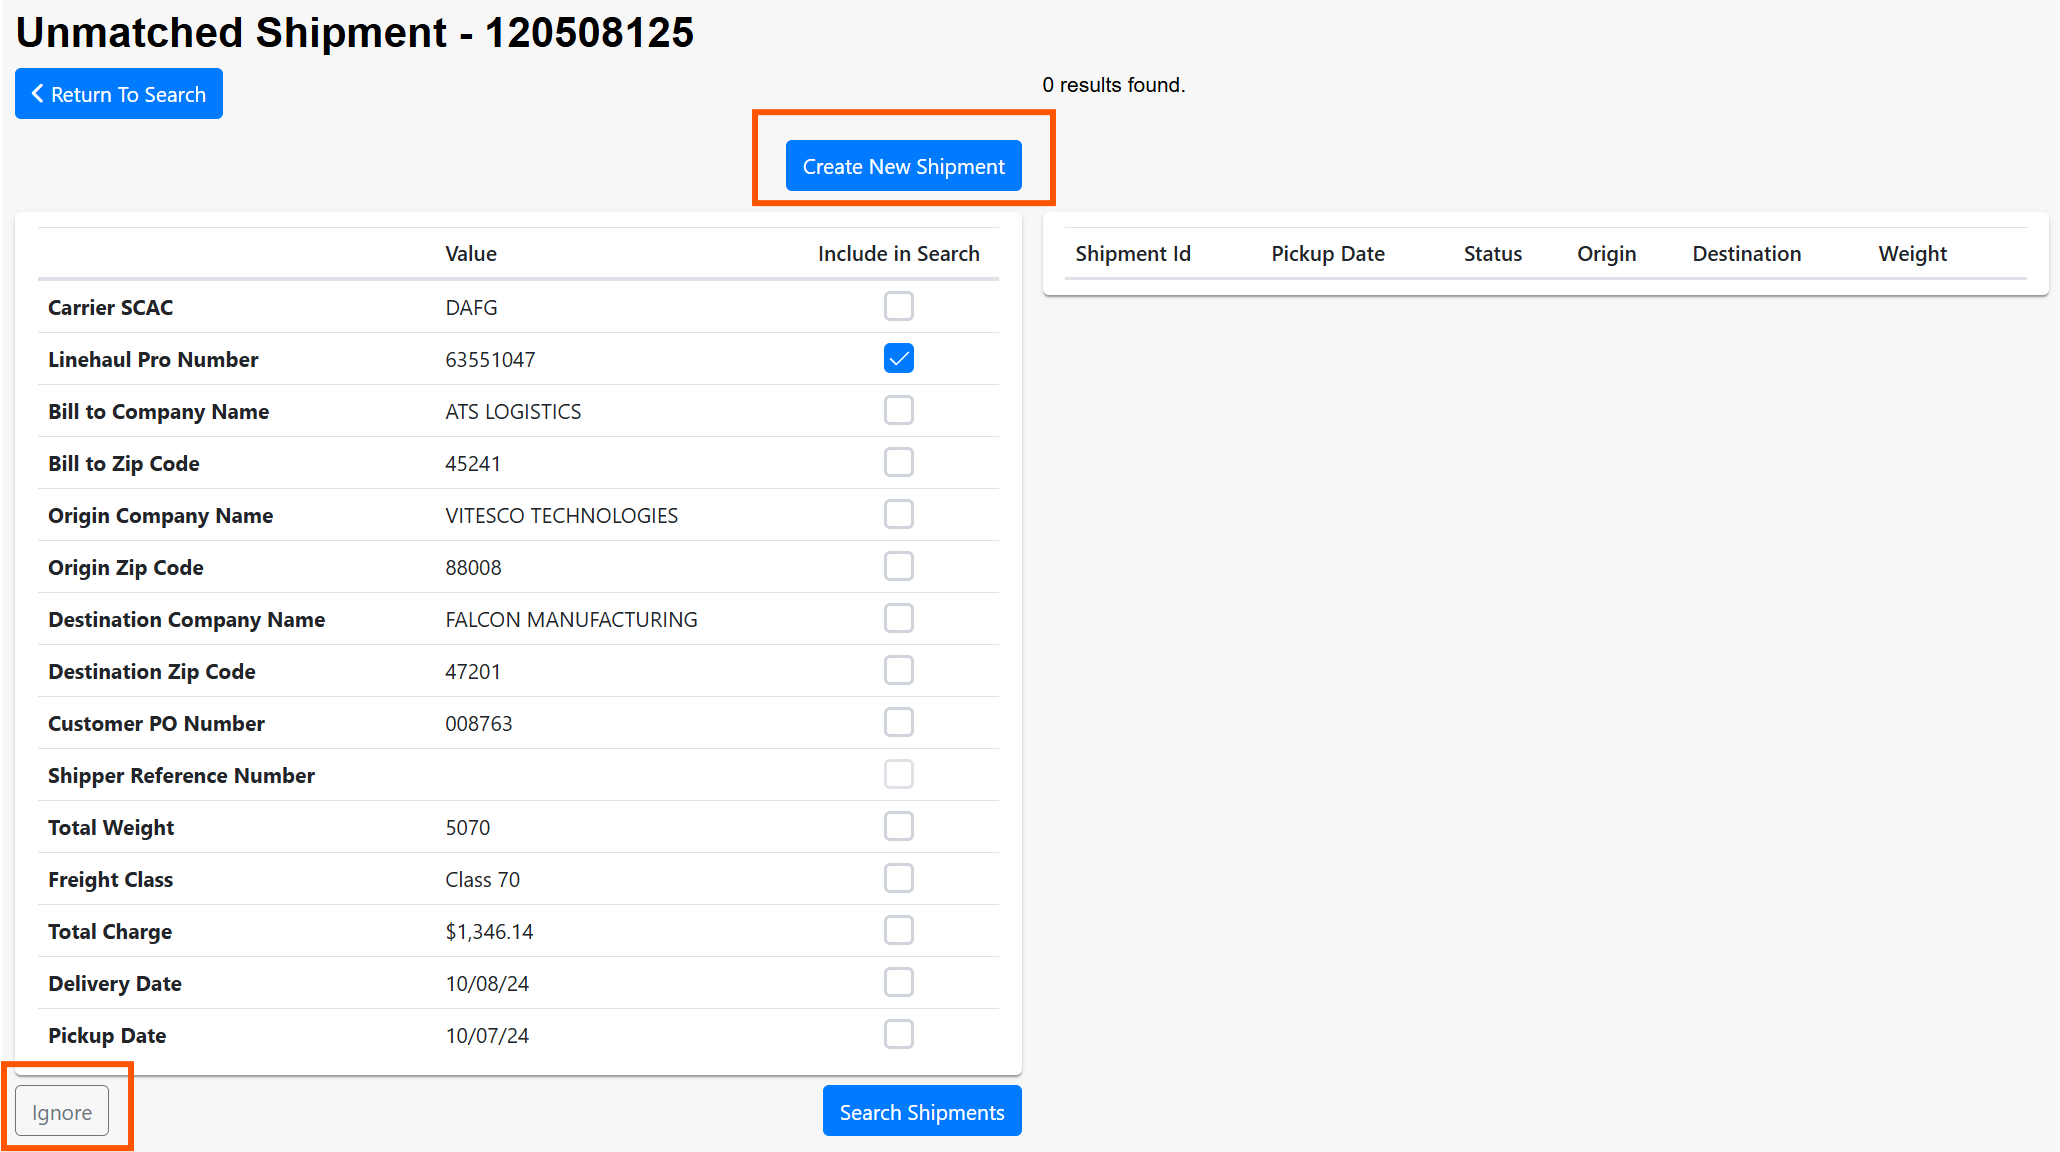Check the Delivery Date checkbox

tap(898, 982)
